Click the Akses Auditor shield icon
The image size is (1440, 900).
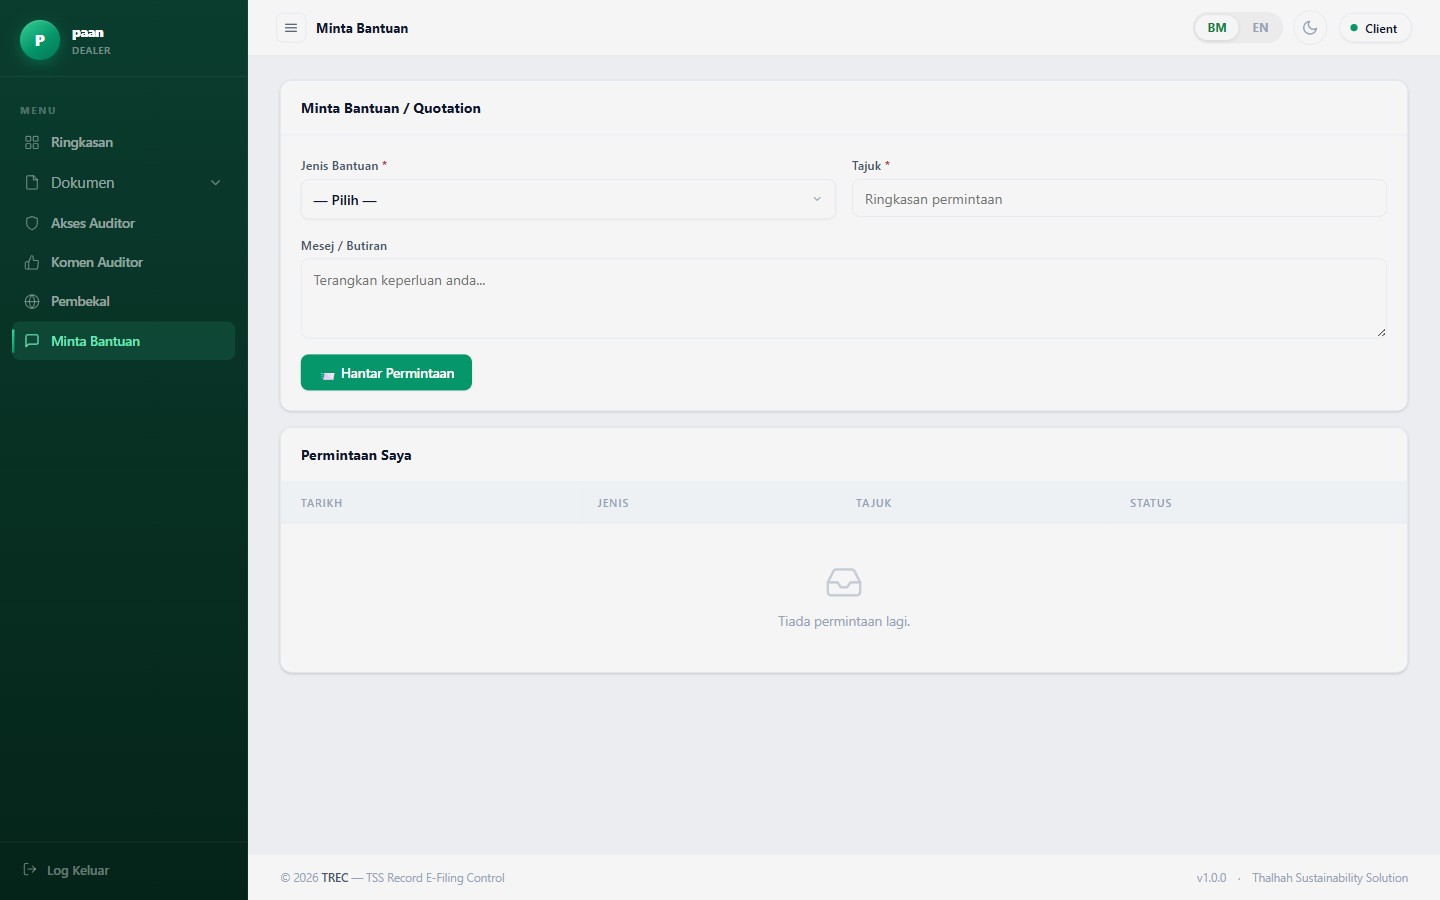32,223
